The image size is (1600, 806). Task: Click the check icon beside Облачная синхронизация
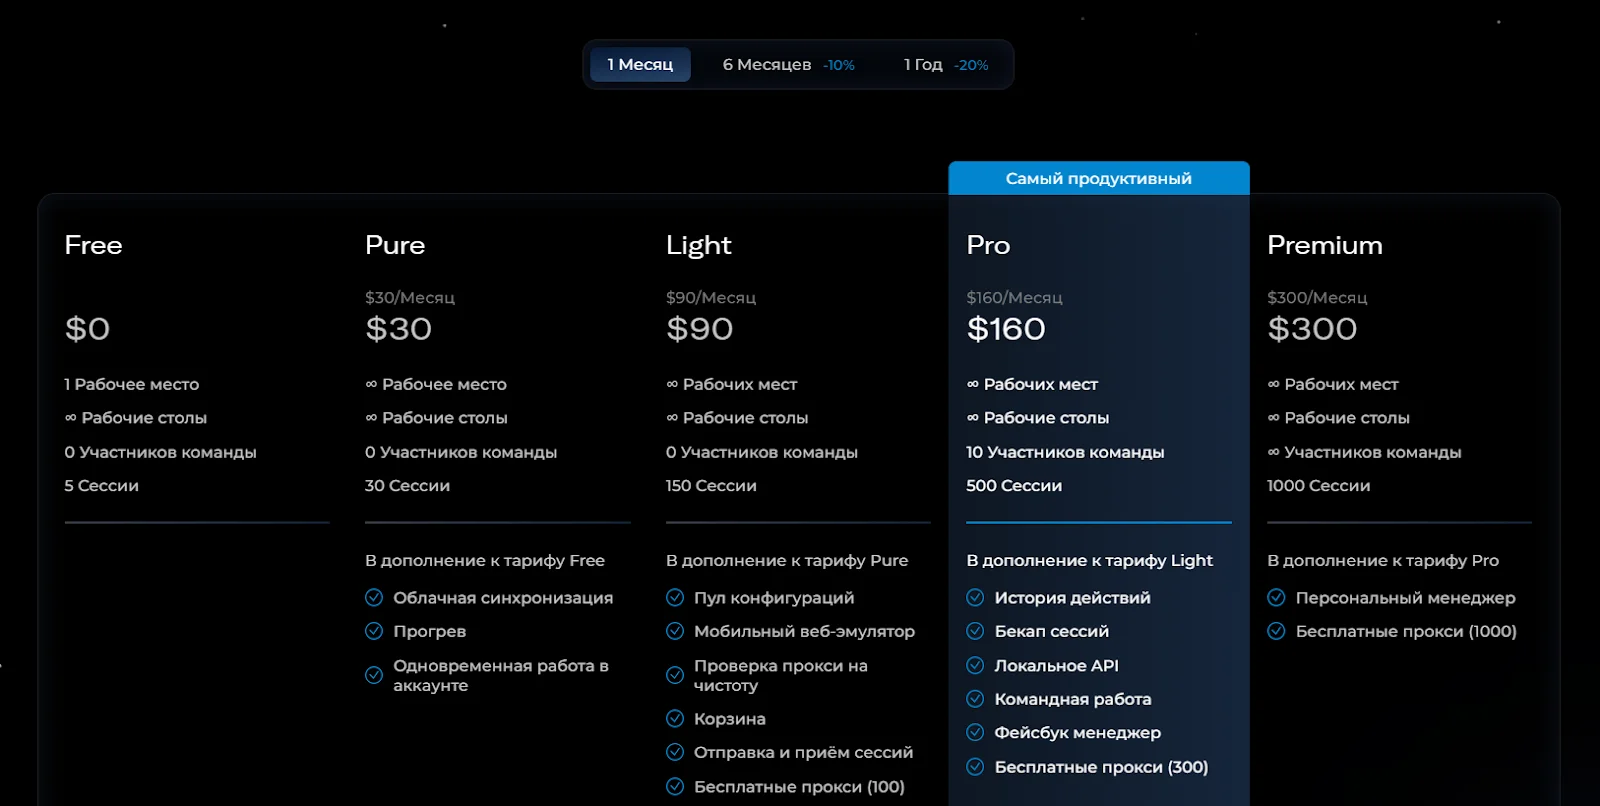click(x=374, y=598)
